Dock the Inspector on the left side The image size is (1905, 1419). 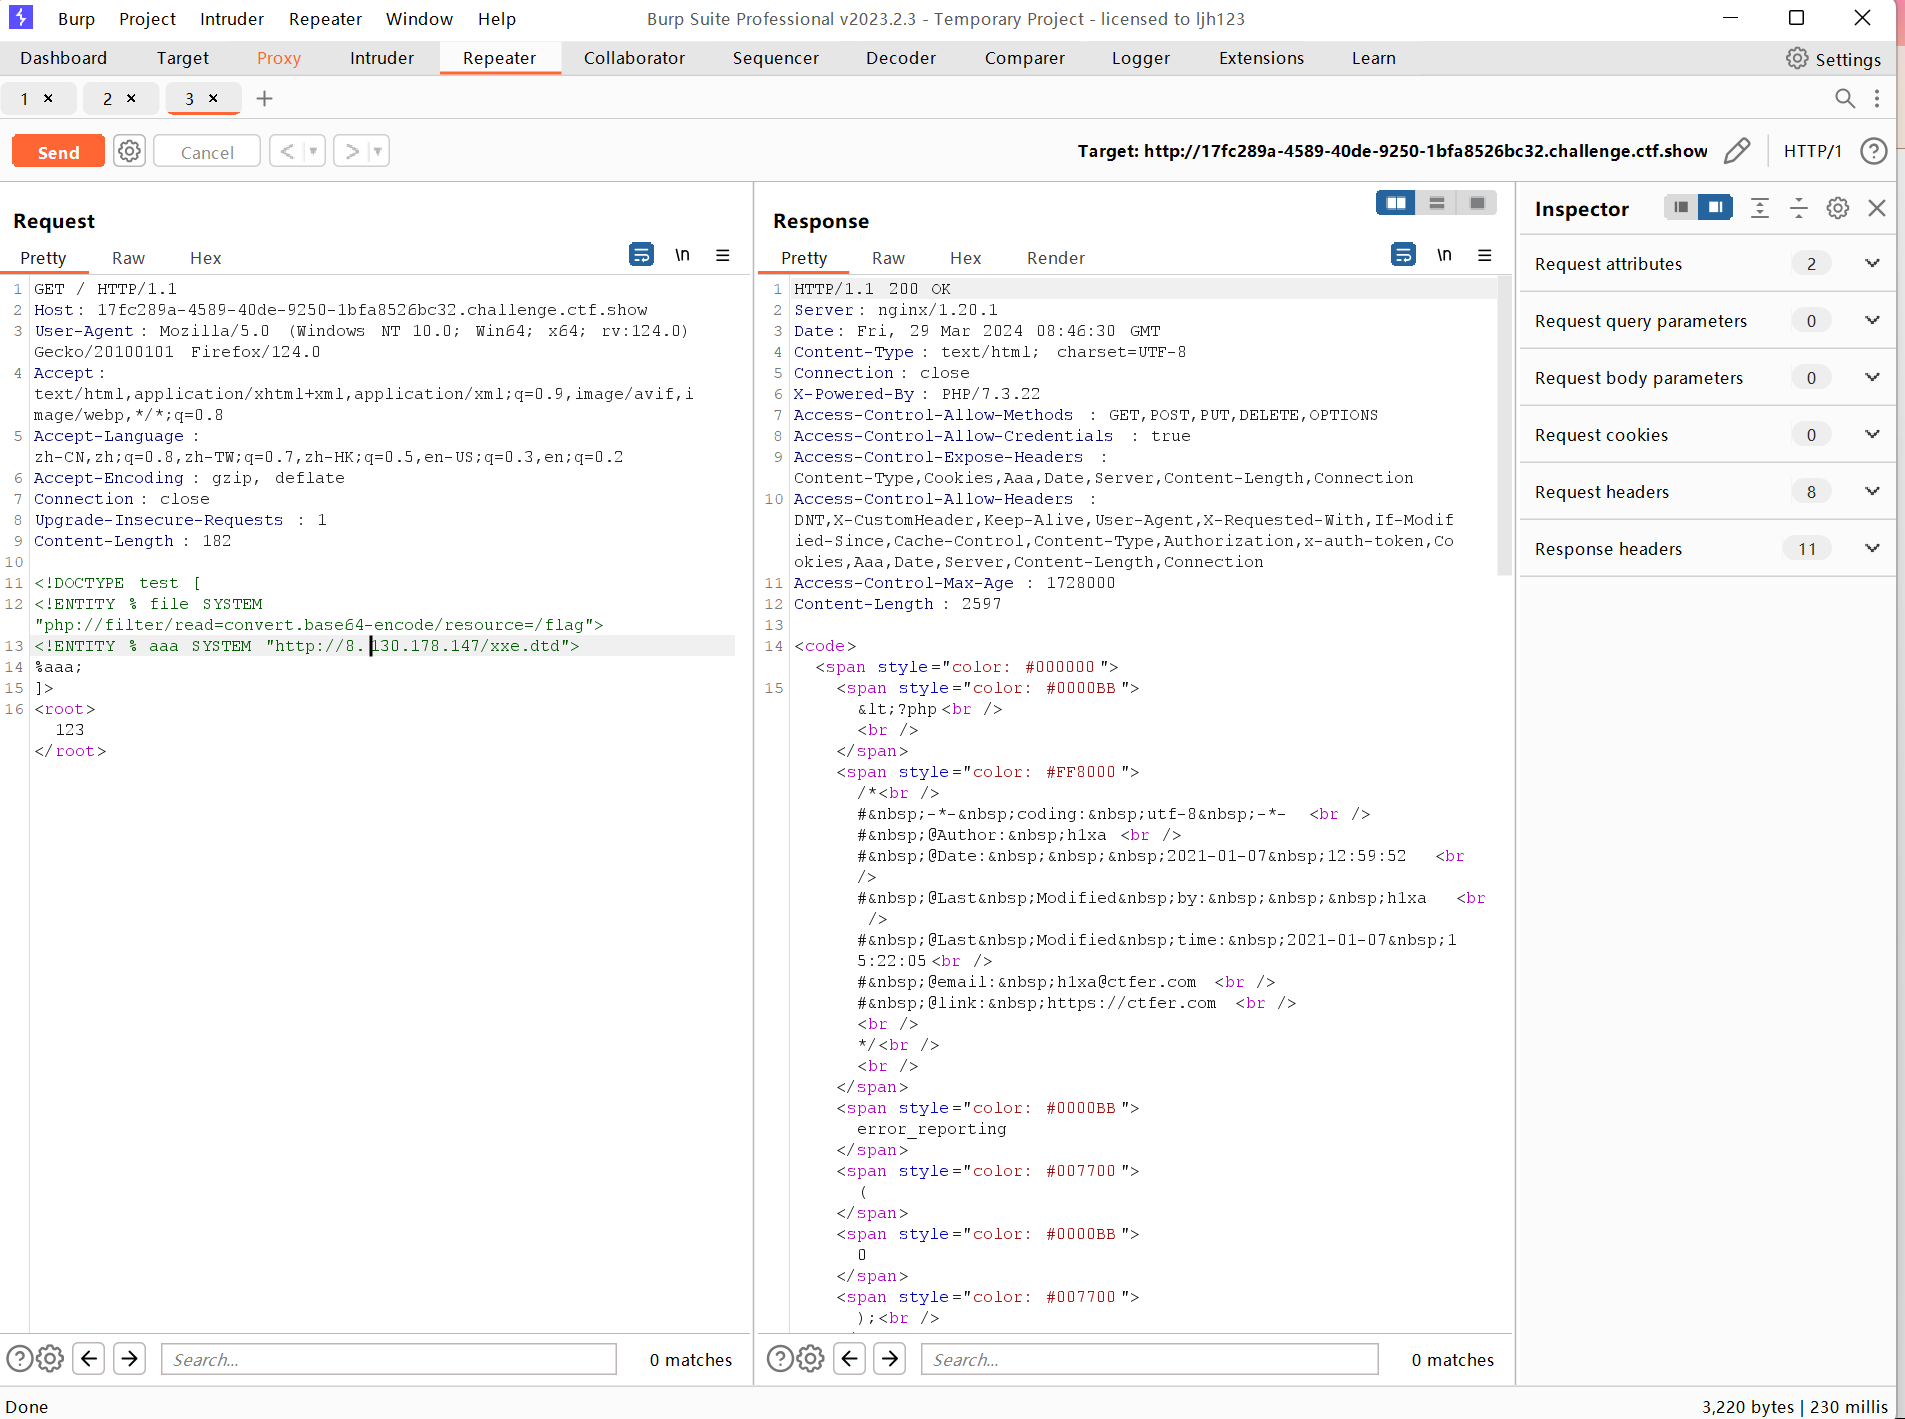[1681, 207]
